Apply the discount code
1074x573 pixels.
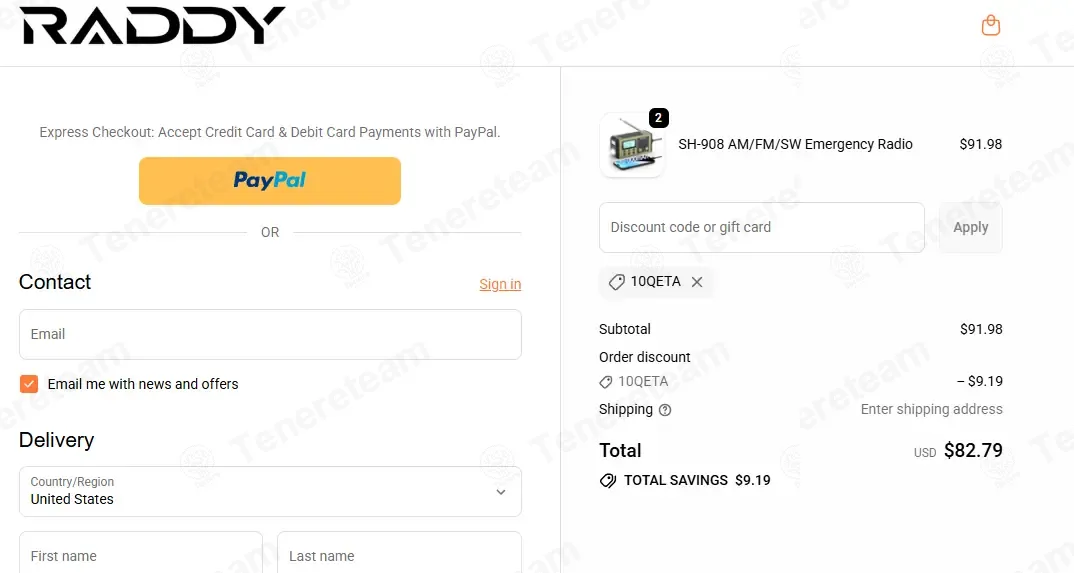click(971, 227)
